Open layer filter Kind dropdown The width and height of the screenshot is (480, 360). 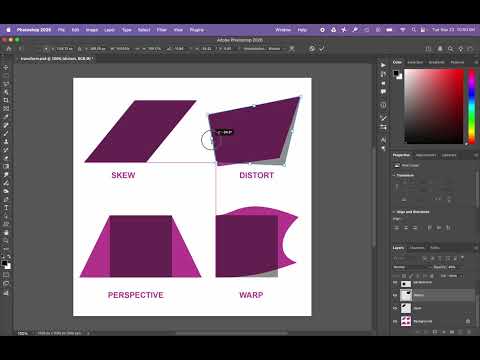tap(406, 258)
